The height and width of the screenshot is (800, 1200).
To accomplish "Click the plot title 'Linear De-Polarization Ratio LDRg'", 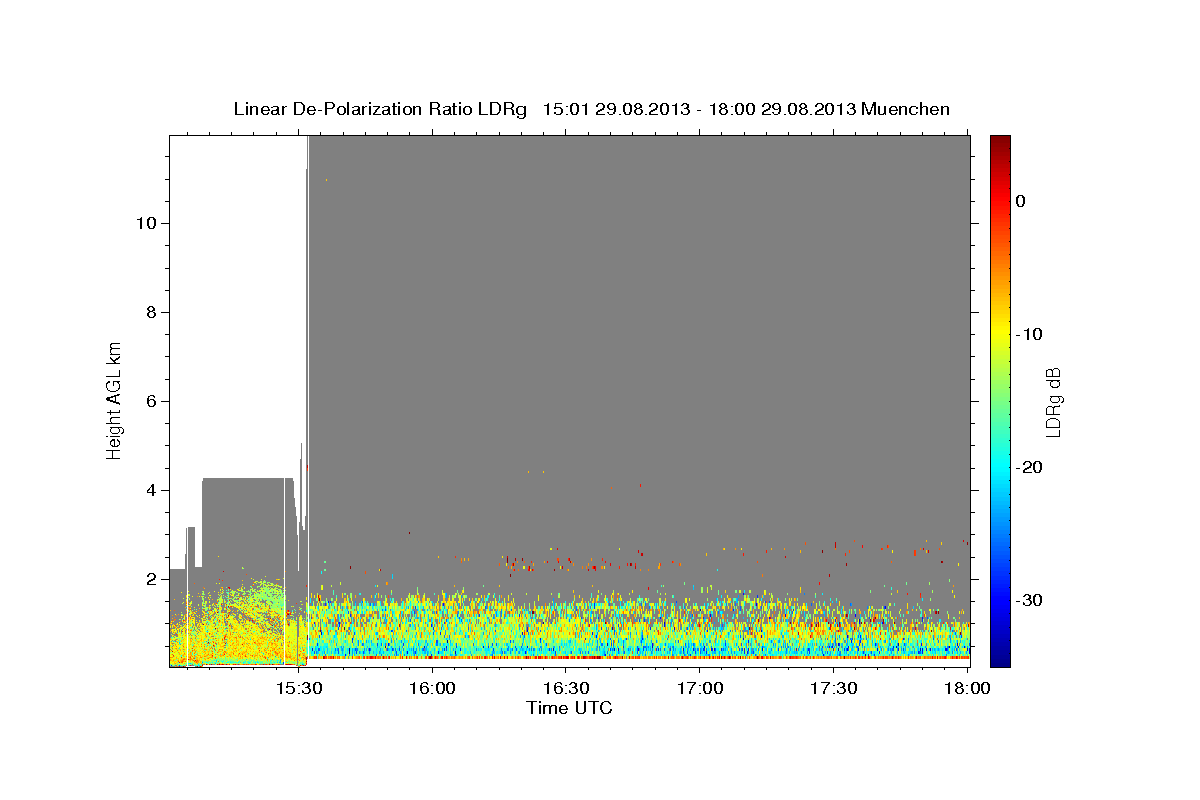I will [x=380, y=109].
